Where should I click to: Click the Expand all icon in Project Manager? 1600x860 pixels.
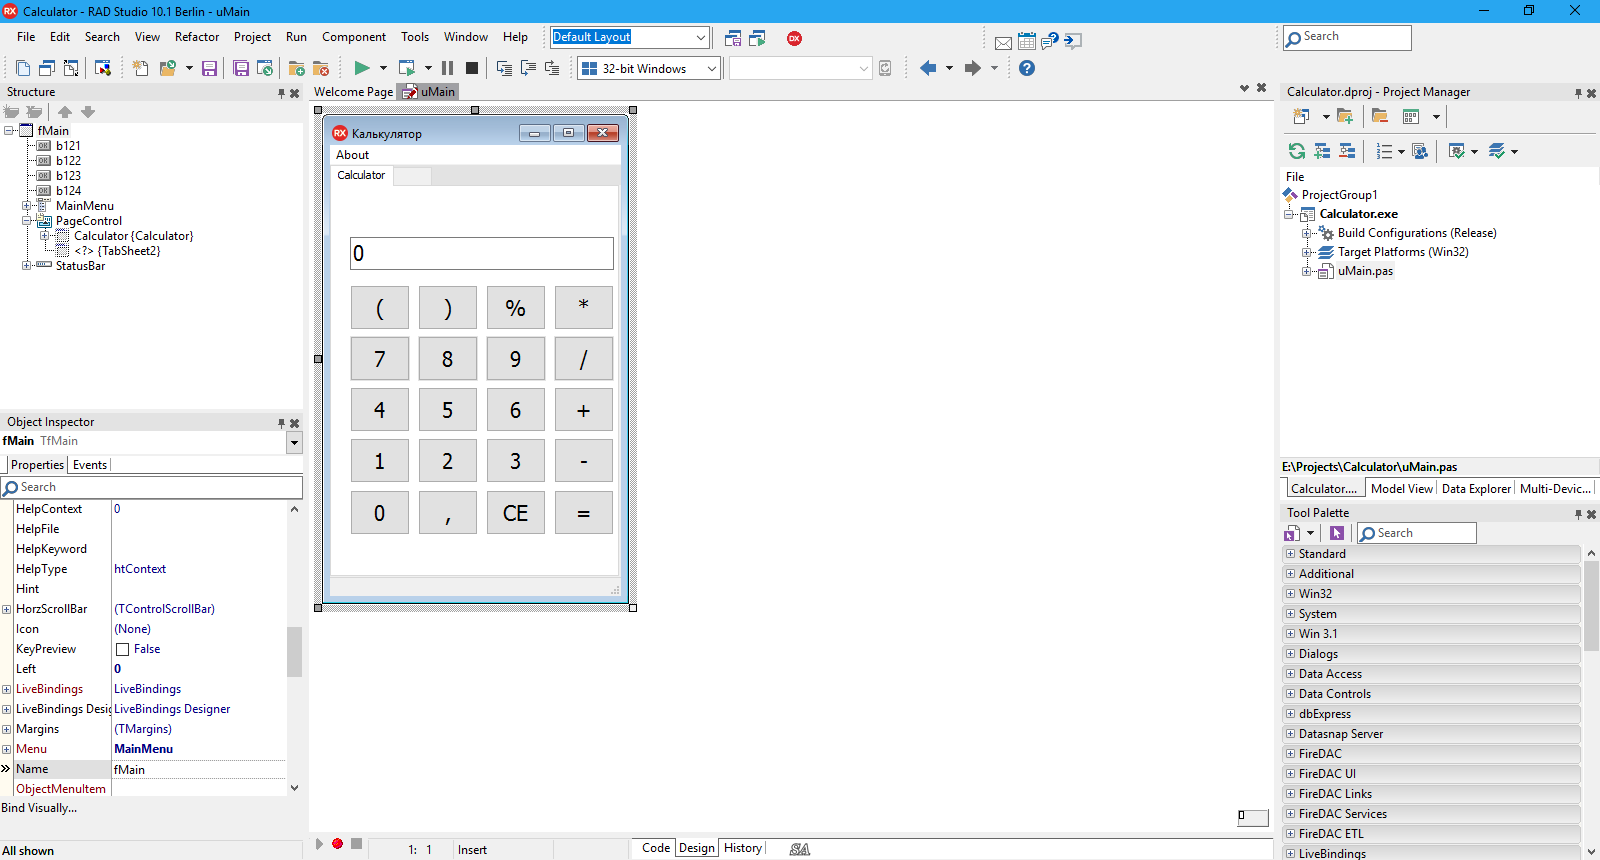(x=1322, y=151)
